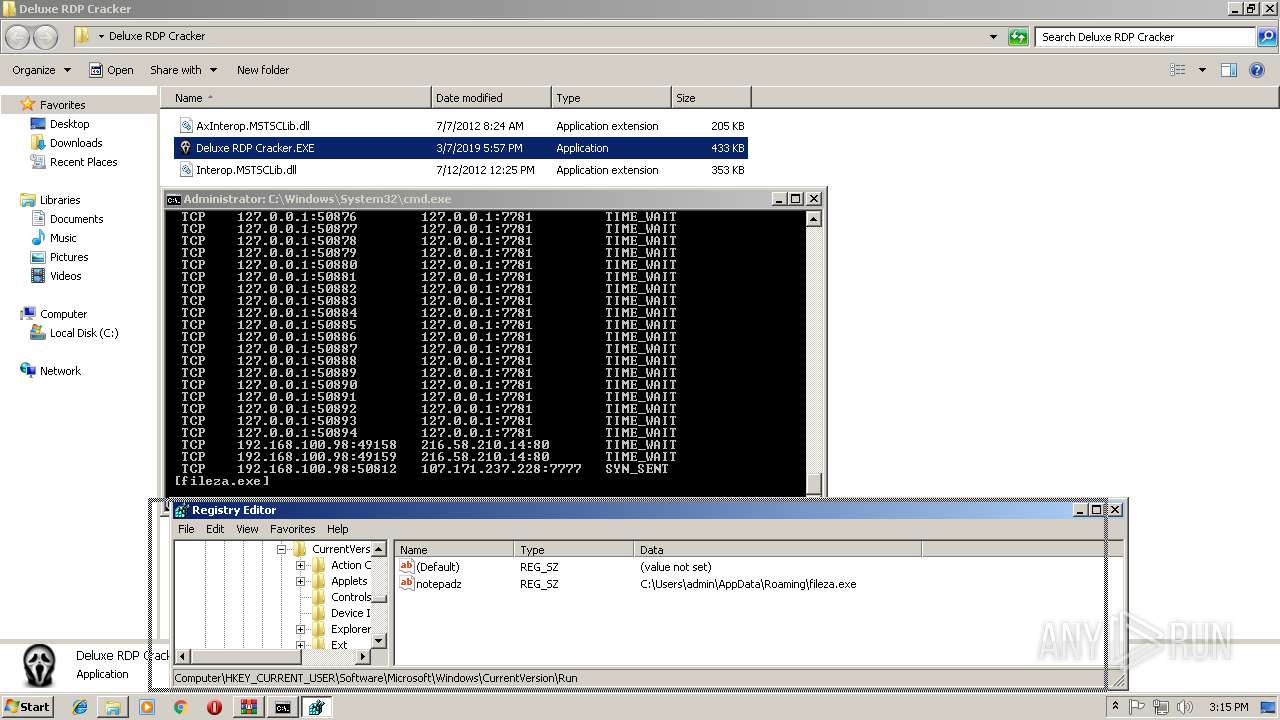Open Windows Explorer folder icon in taskbar
Image resolution: width=1280 pixels, height=720 pixels.
point(113,707)
